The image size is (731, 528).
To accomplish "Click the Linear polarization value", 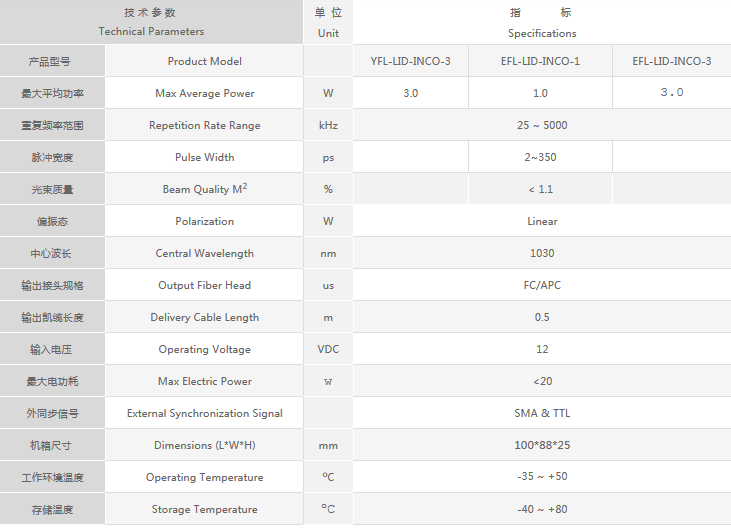I will tap(542, 221).
